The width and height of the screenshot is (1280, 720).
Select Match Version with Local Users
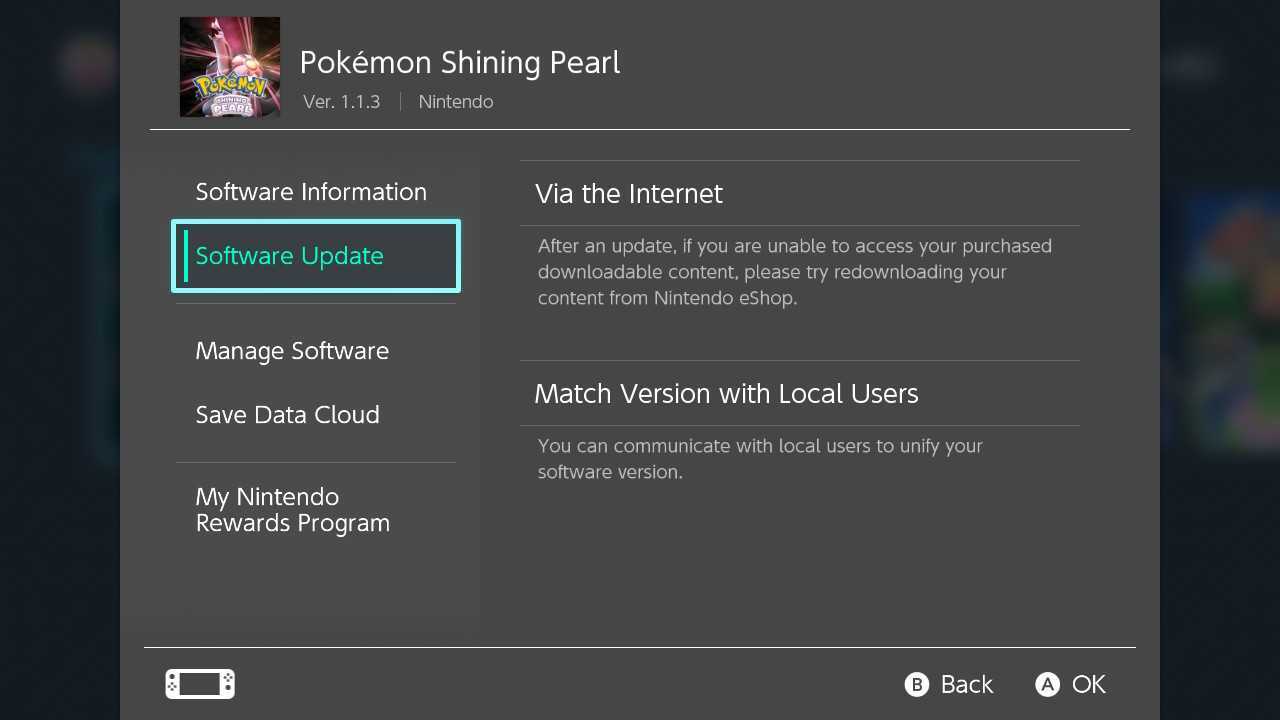(x=726, y=393)
